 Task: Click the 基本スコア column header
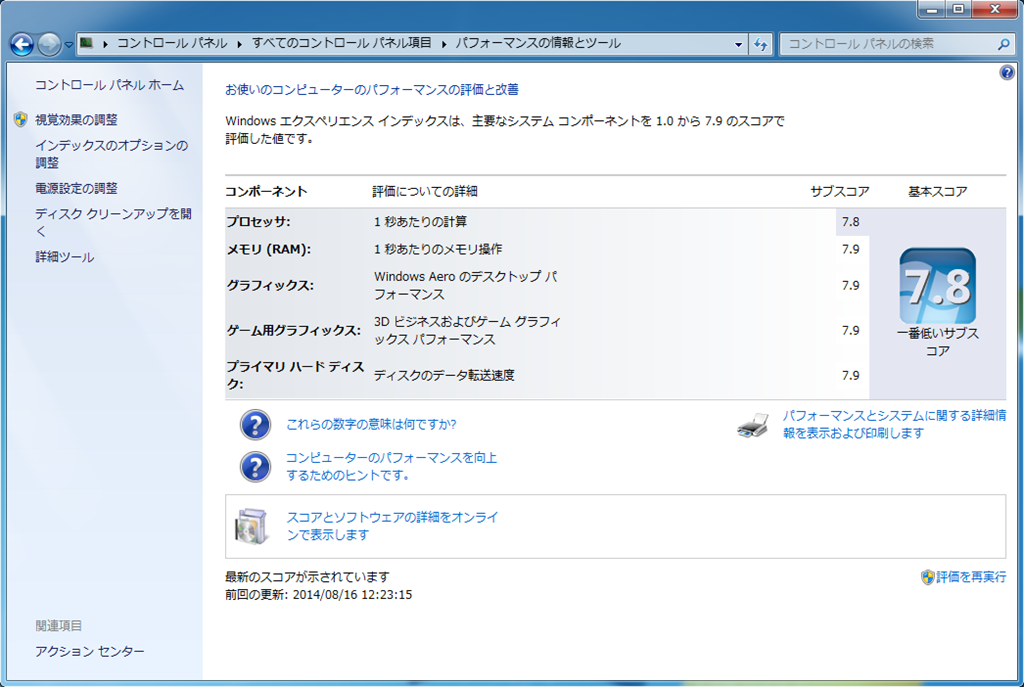tap(938, 191)
